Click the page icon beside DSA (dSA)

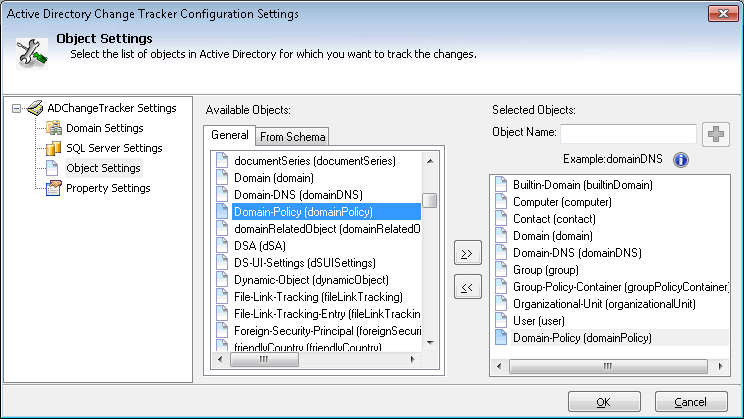(222, 245)
